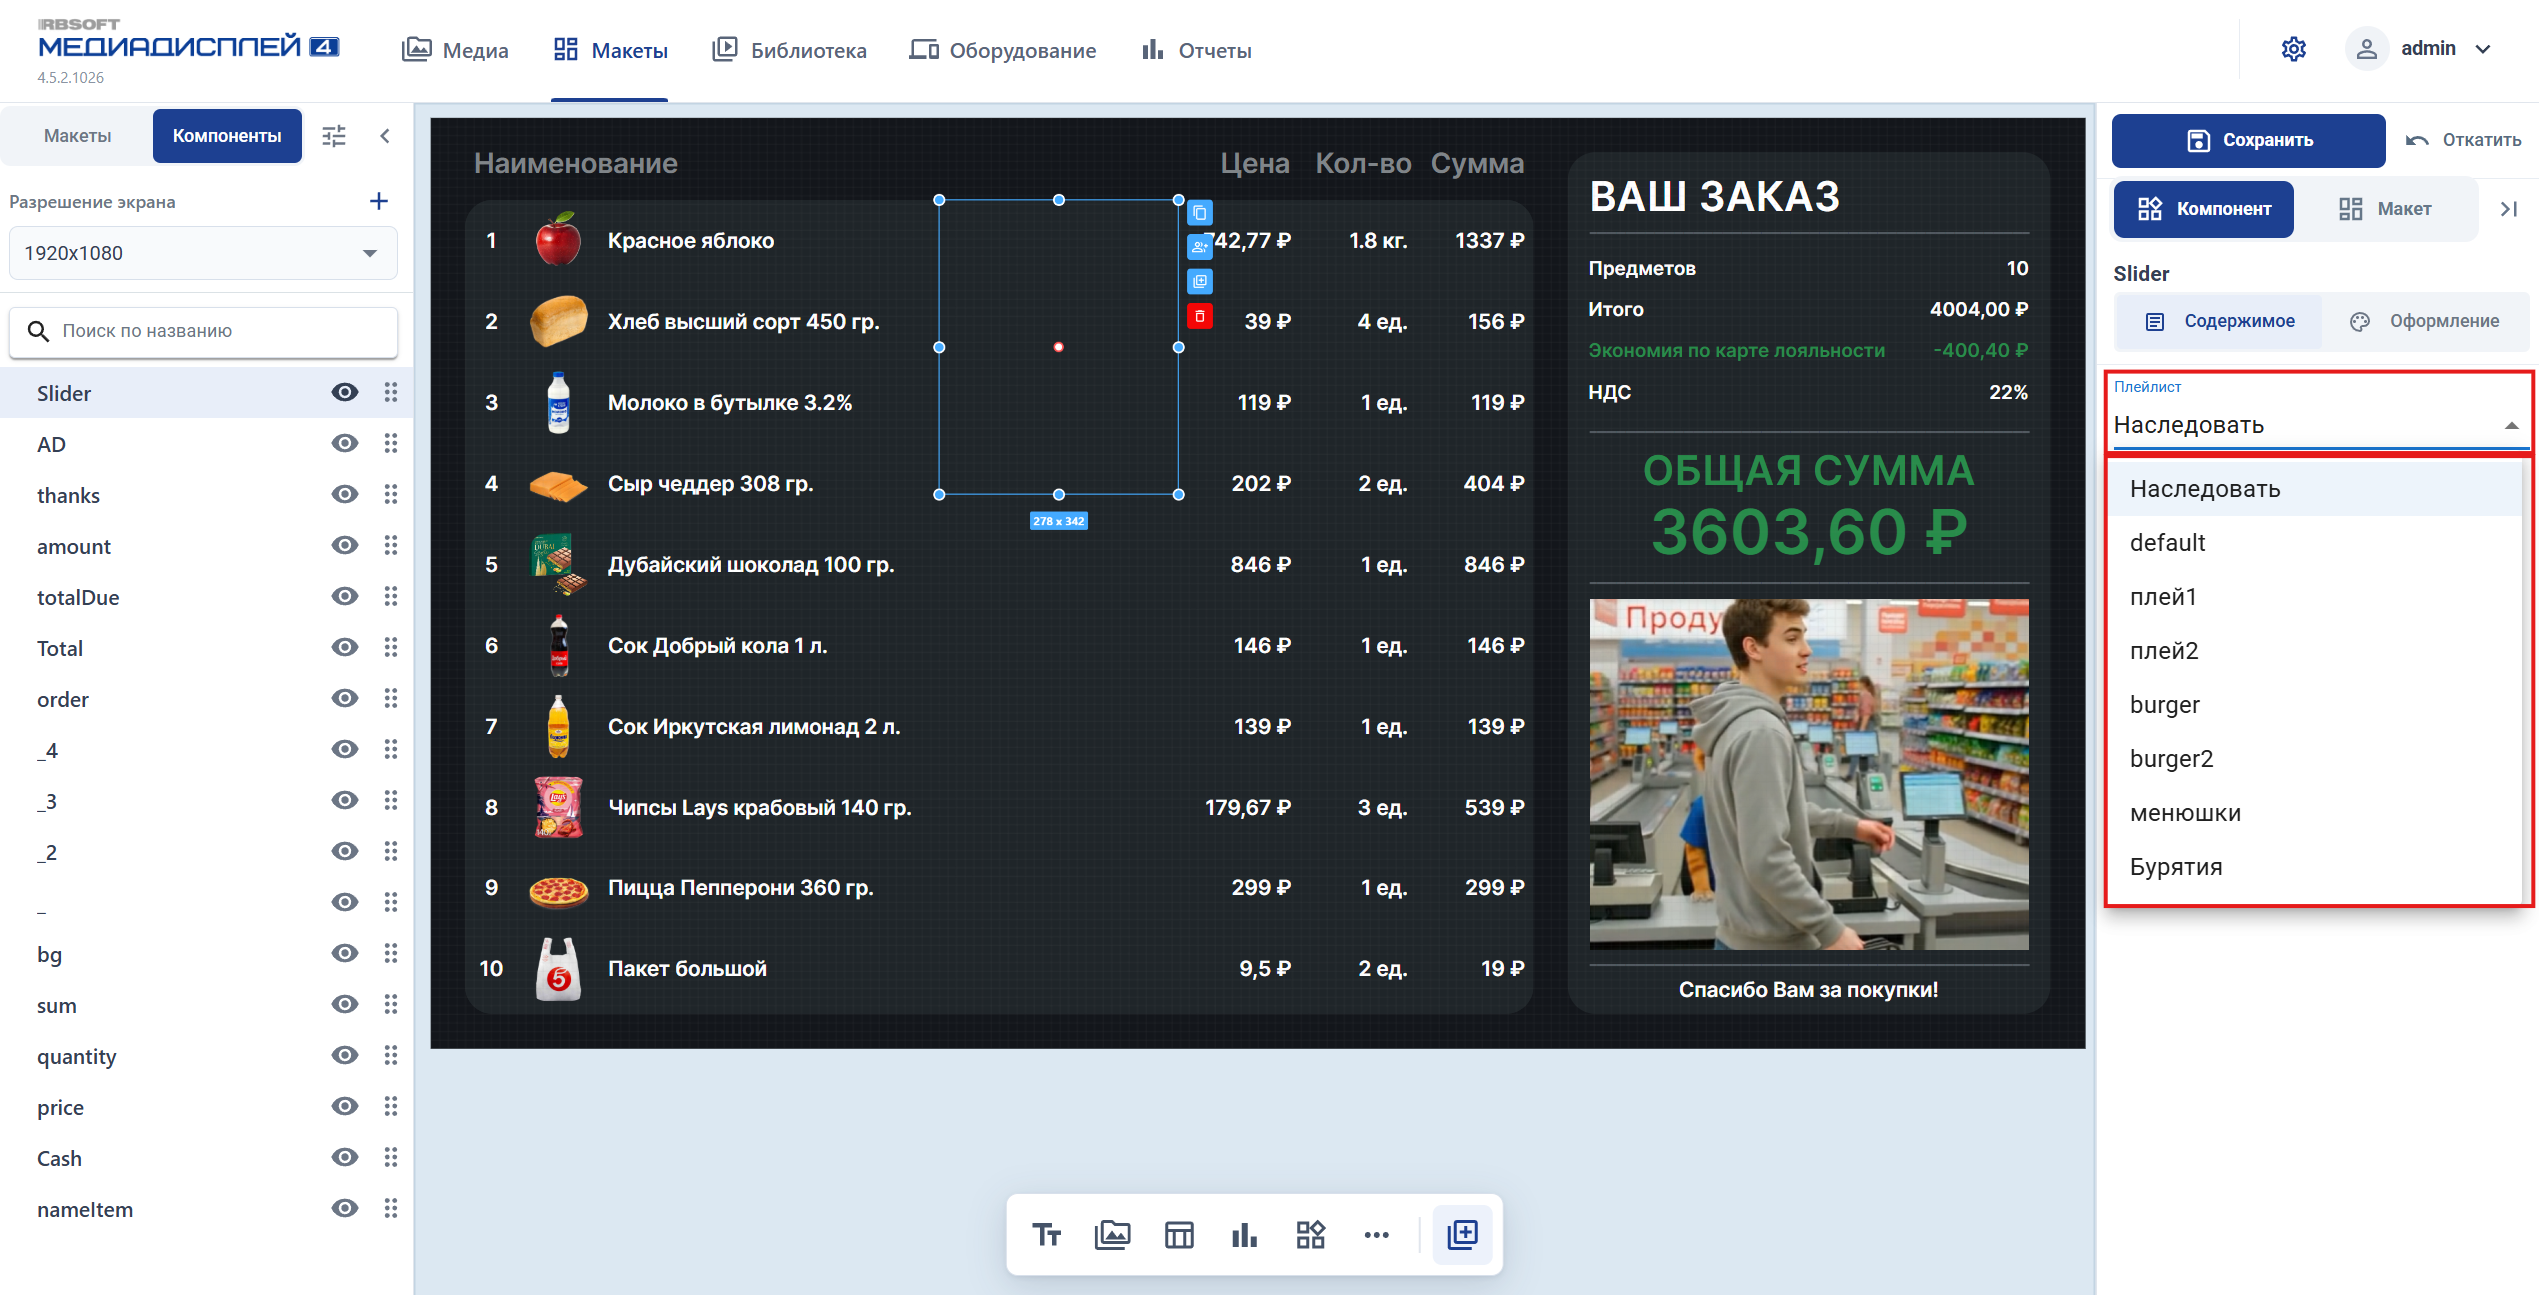Open the more options ellipsis in the bottom toolbar
Screen dimensions: 2539x1295
point(1376,1235)
